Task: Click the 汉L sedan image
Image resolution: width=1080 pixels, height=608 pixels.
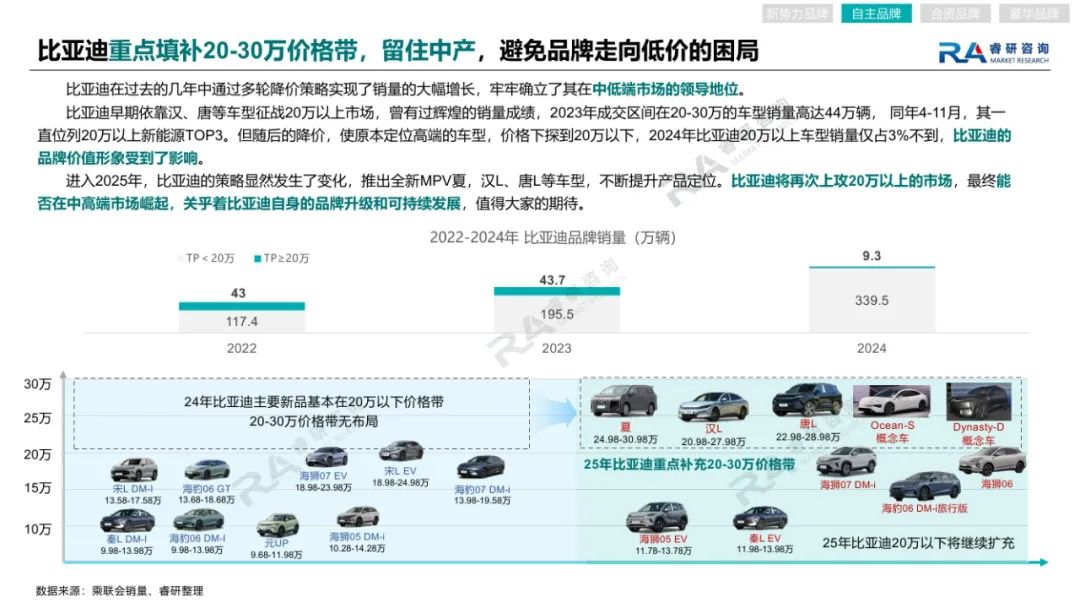Action: 714,406
